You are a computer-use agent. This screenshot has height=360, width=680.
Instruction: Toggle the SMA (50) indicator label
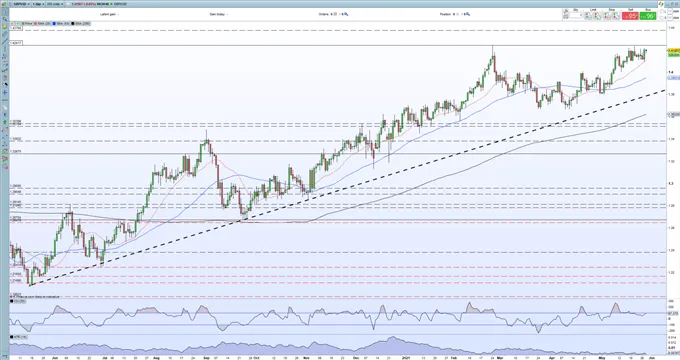(x=63, y=23)
